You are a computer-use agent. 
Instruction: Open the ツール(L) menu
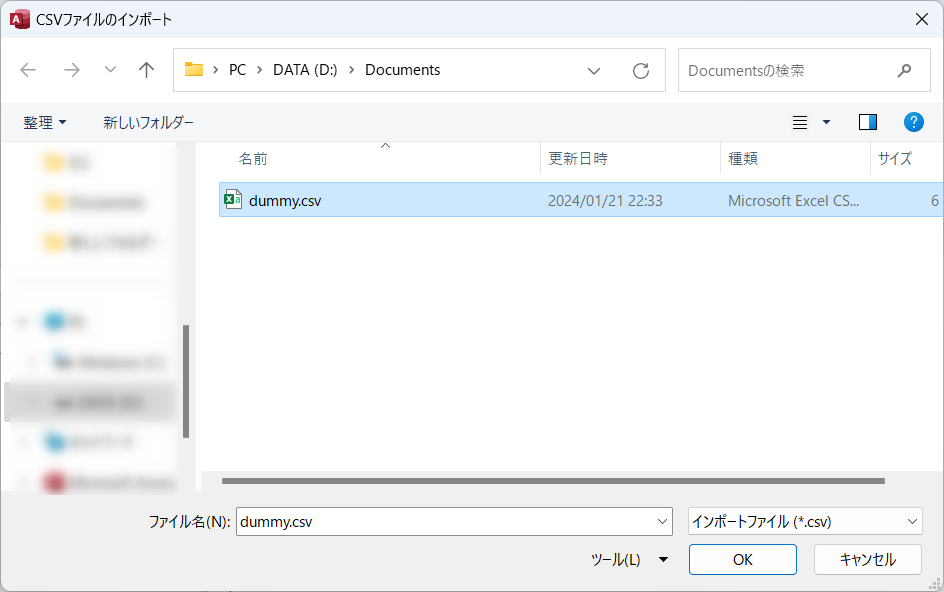coord(628,560)
